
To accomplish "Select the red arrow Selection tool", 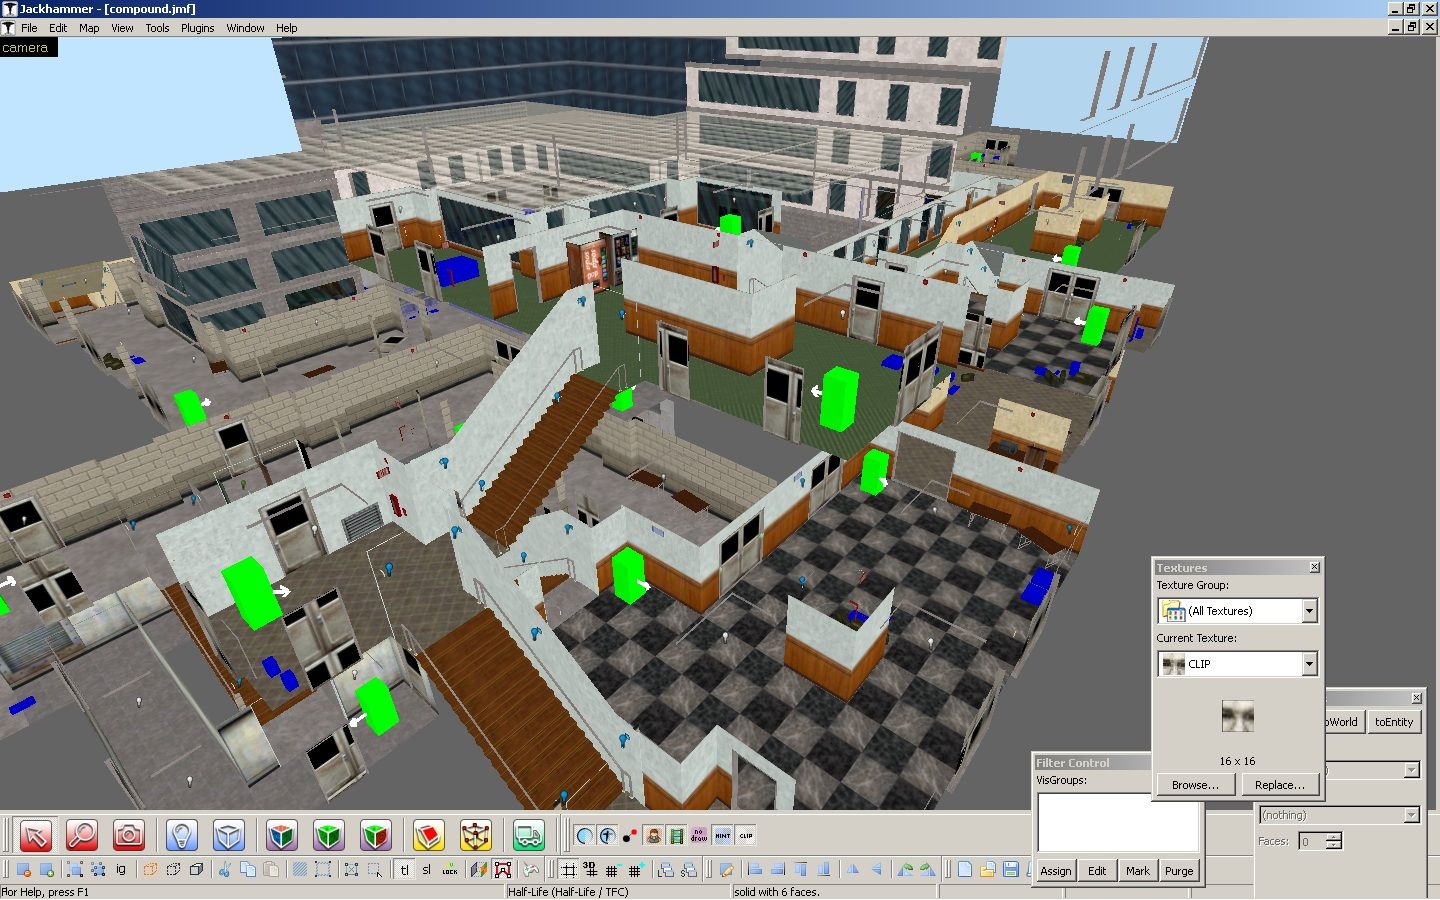I will point(35,835).
